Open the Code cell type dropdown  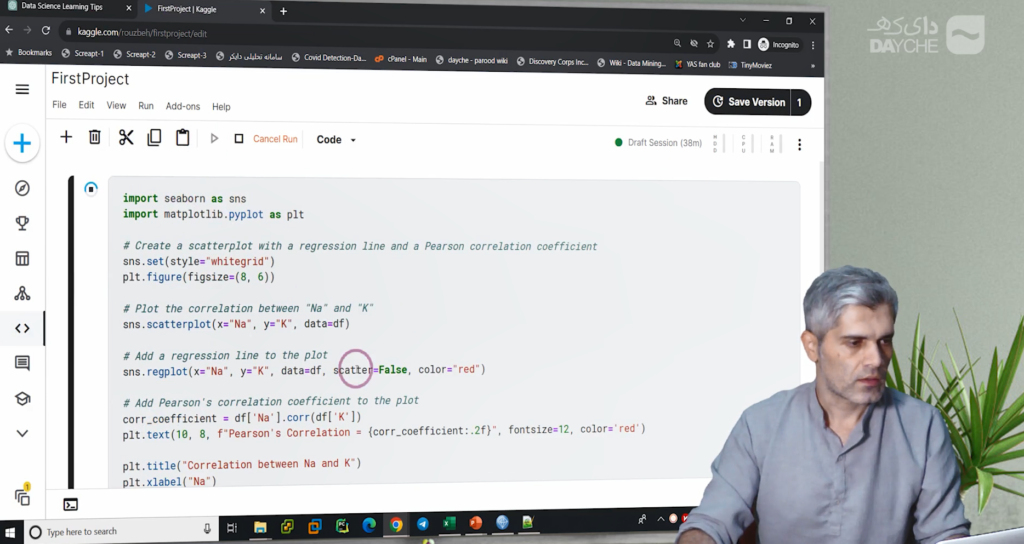[336, 140]
